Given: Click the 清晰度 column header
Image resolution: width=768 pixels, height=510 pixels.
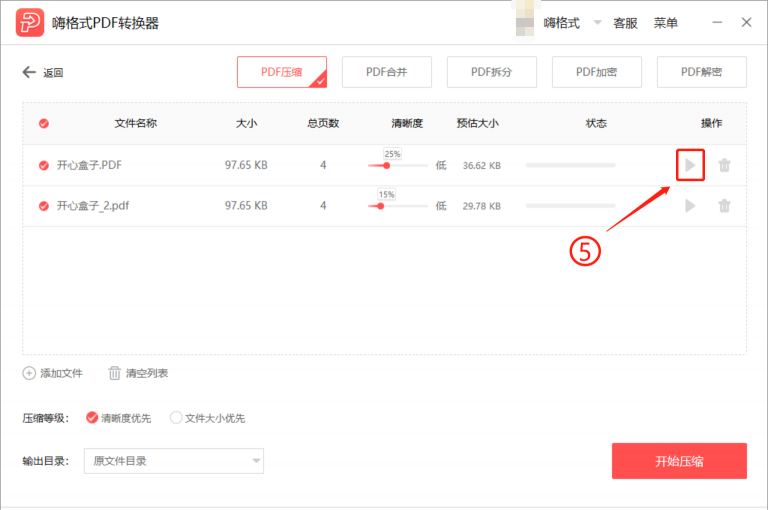Looking at the screenshot, I should pos(407,123).
